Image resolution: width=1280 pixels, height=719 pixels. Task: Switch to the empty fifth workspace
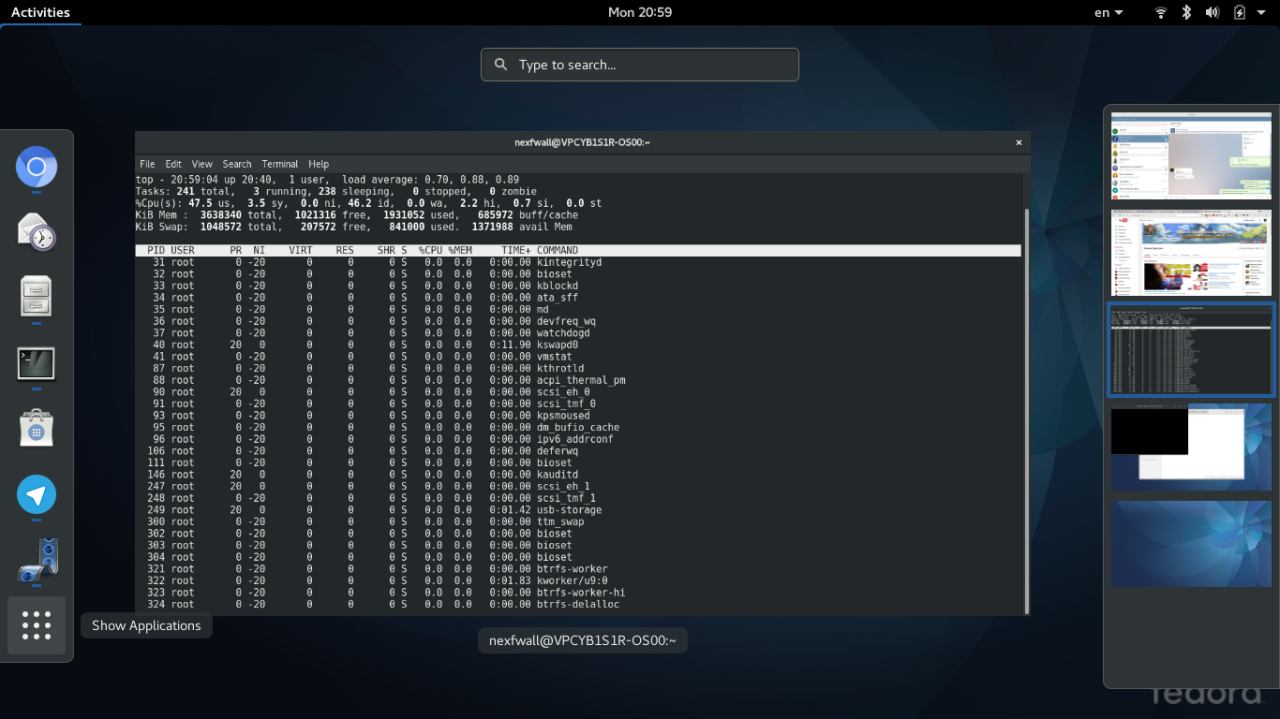click(1190, 544)
